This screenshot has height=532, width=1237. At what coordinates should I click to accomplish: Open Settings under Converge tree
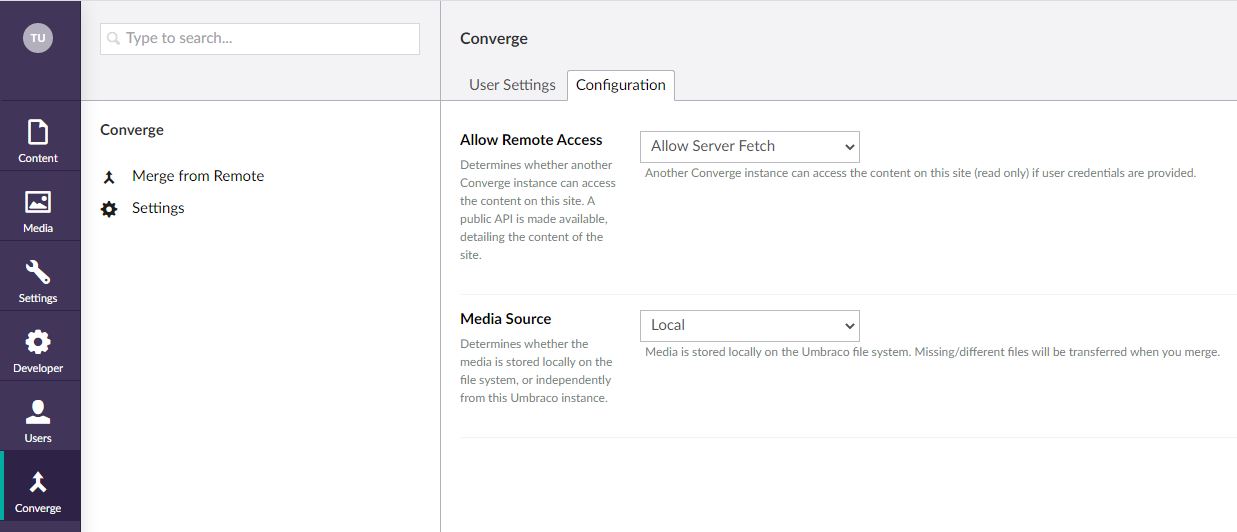click(x=158, y=208)
